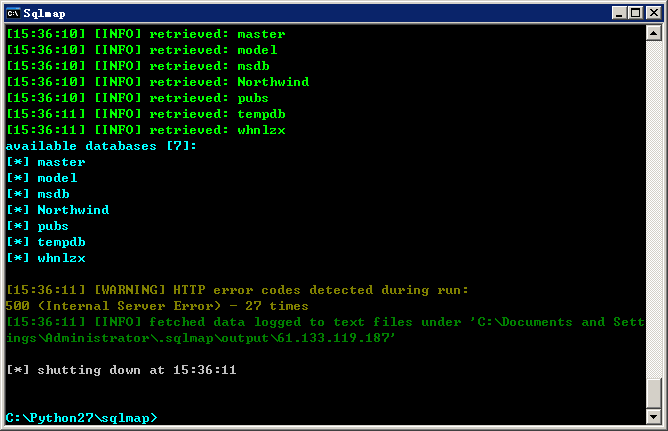Click the 'available databases [7]:' line
Image resolution: width=668 pixels, height=431 pixels.
coord(101,146)
